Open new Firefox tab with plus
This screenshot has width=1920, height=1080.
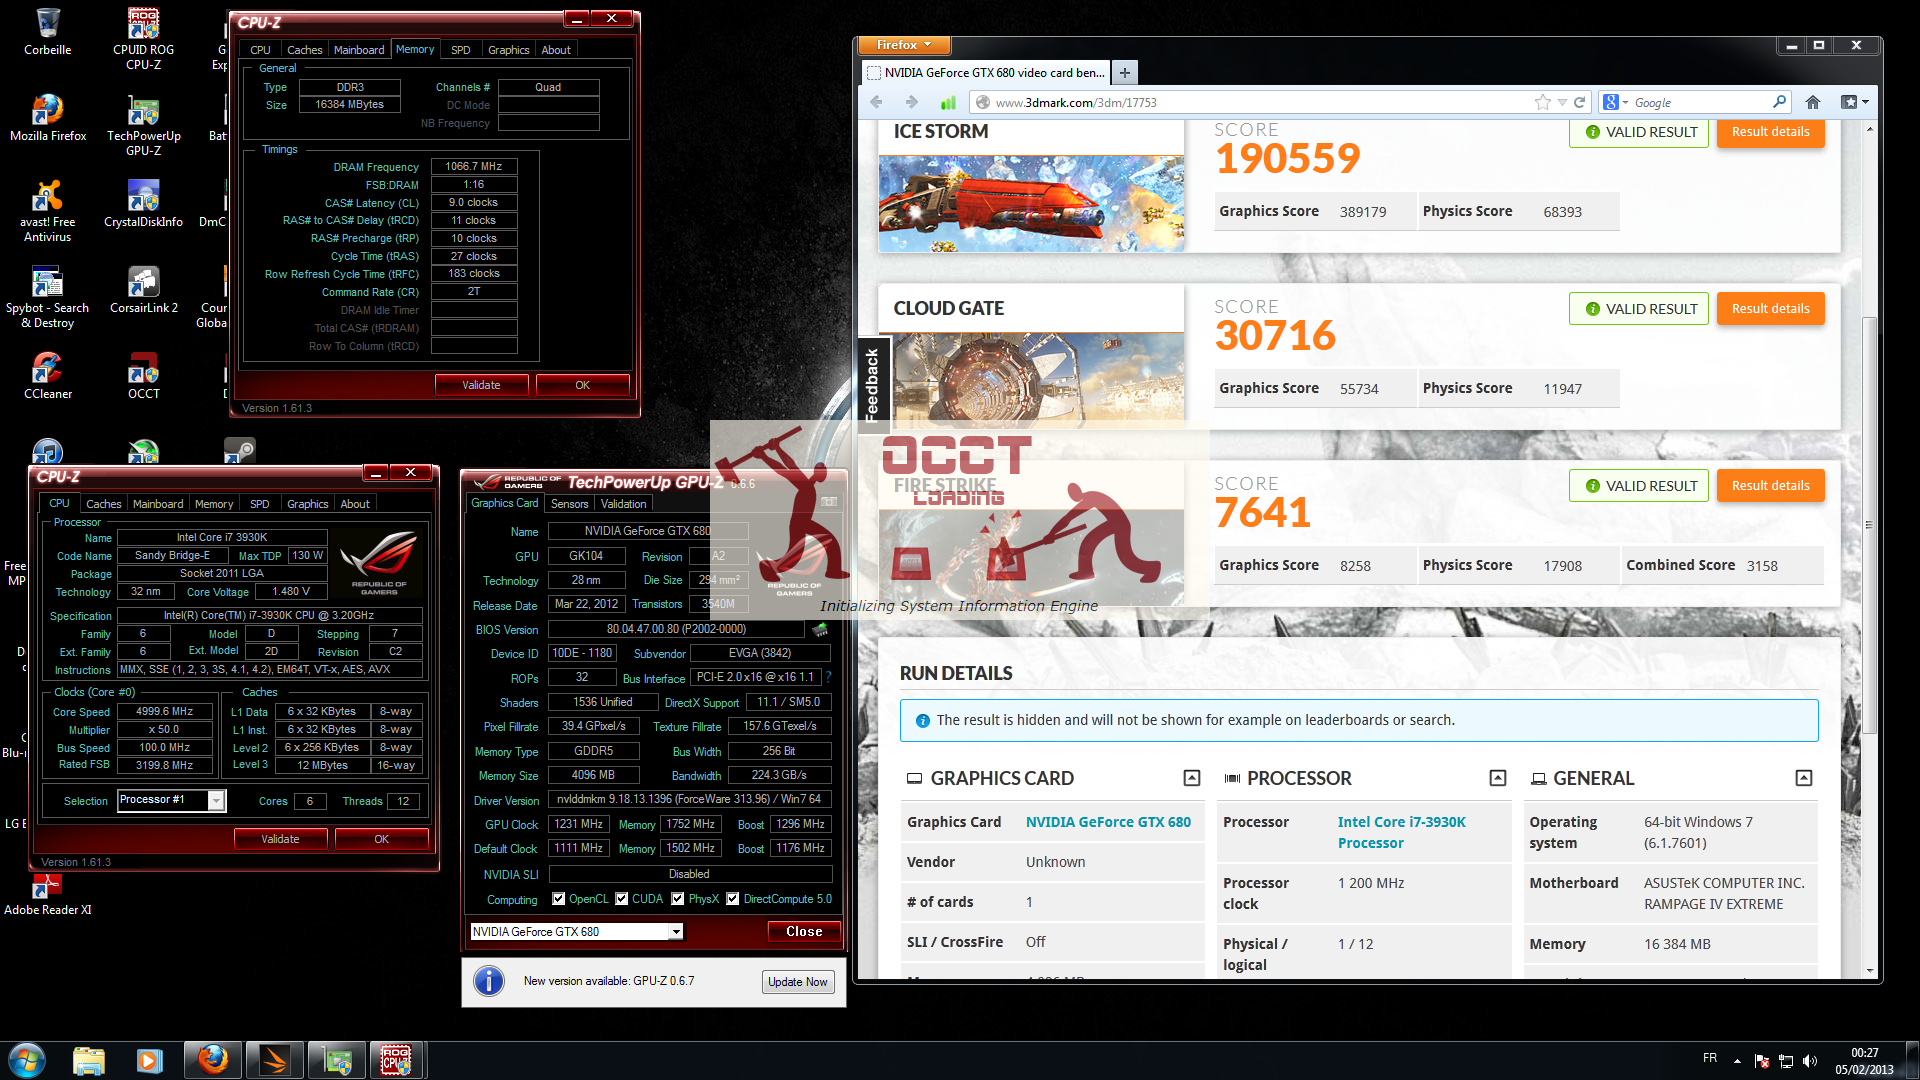tap(1124, 72)
